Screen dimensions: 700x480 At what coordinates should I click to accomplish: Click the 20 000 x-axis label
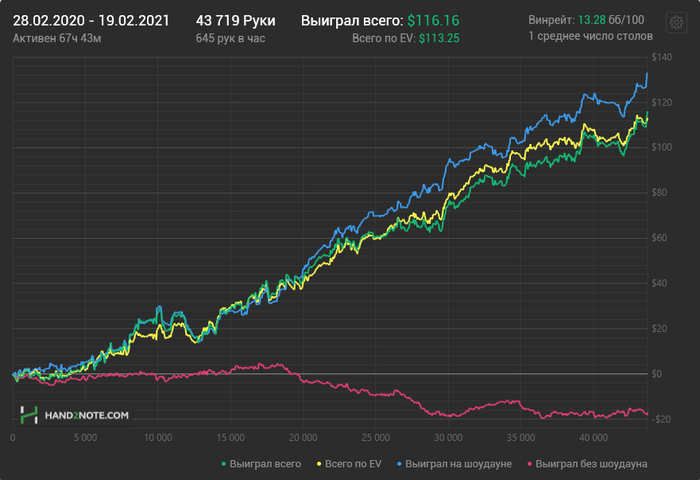(x=303, y=438)
